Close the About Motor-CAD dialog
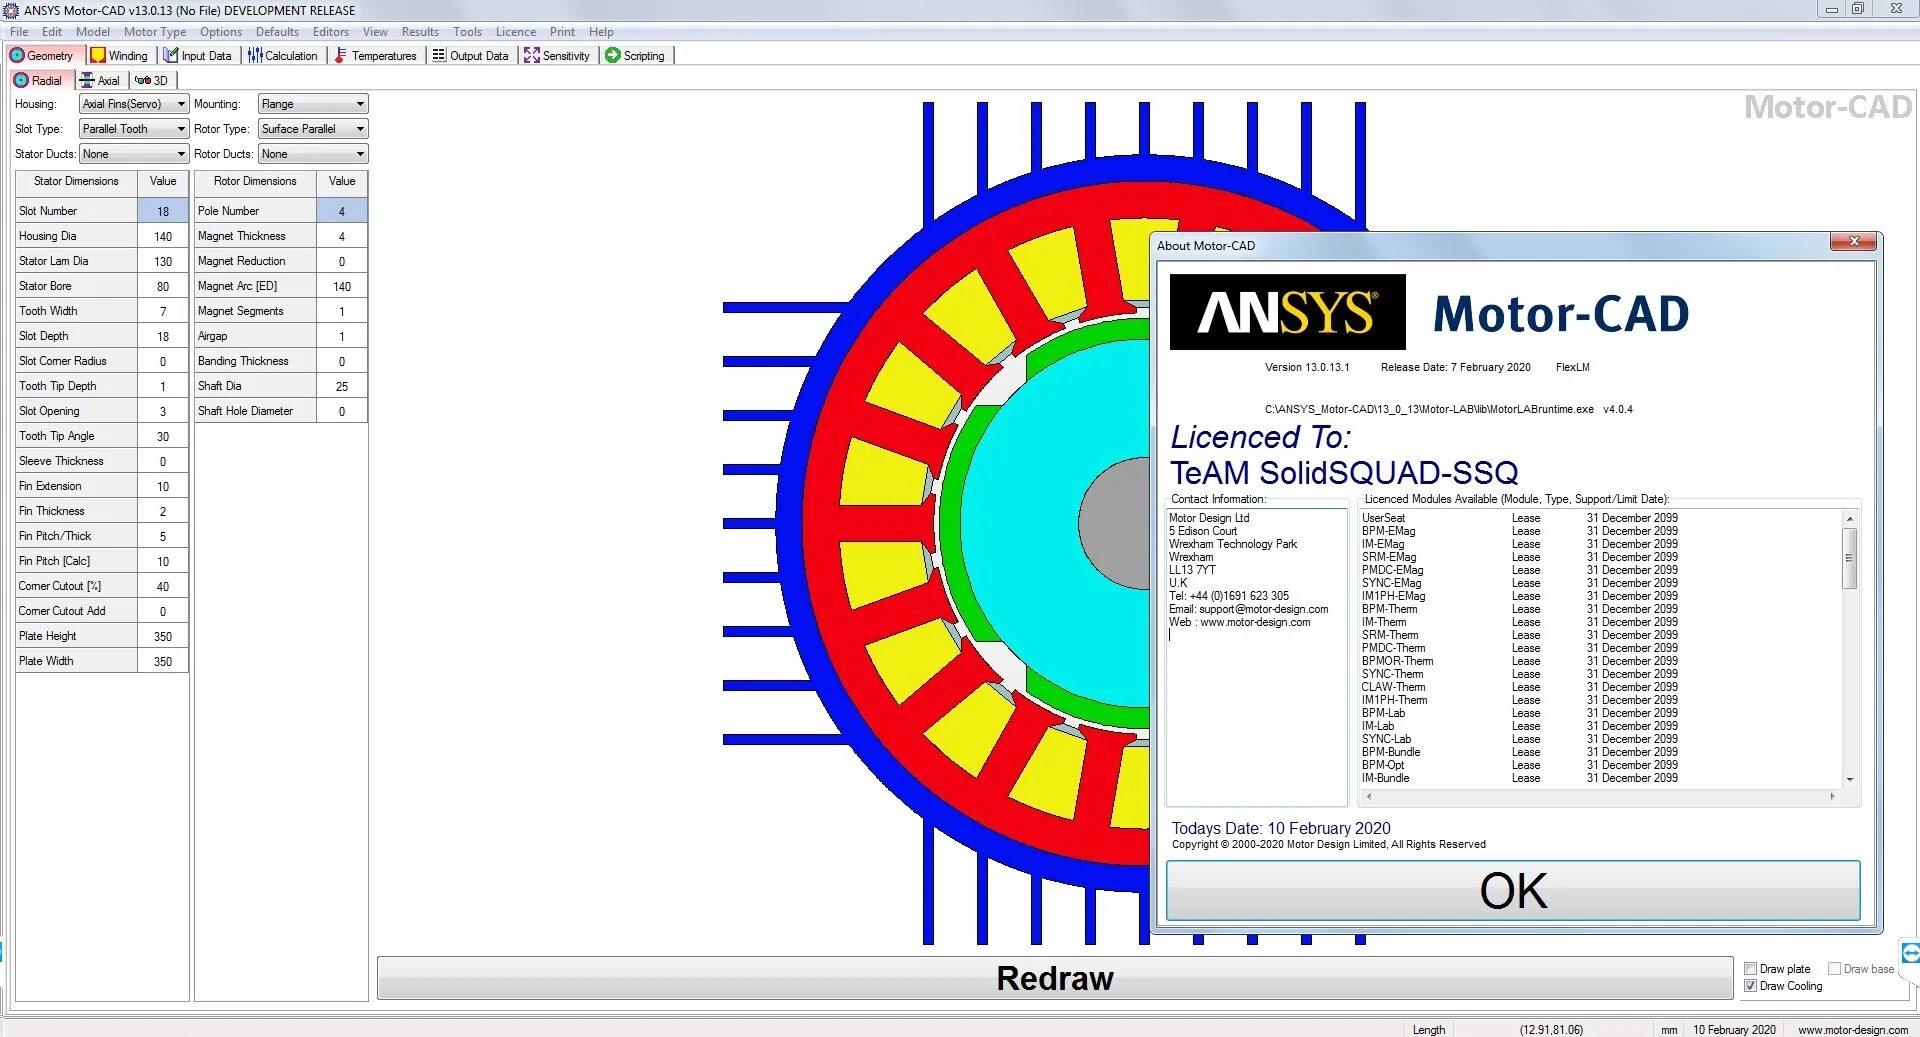 tap(1853, 242)
